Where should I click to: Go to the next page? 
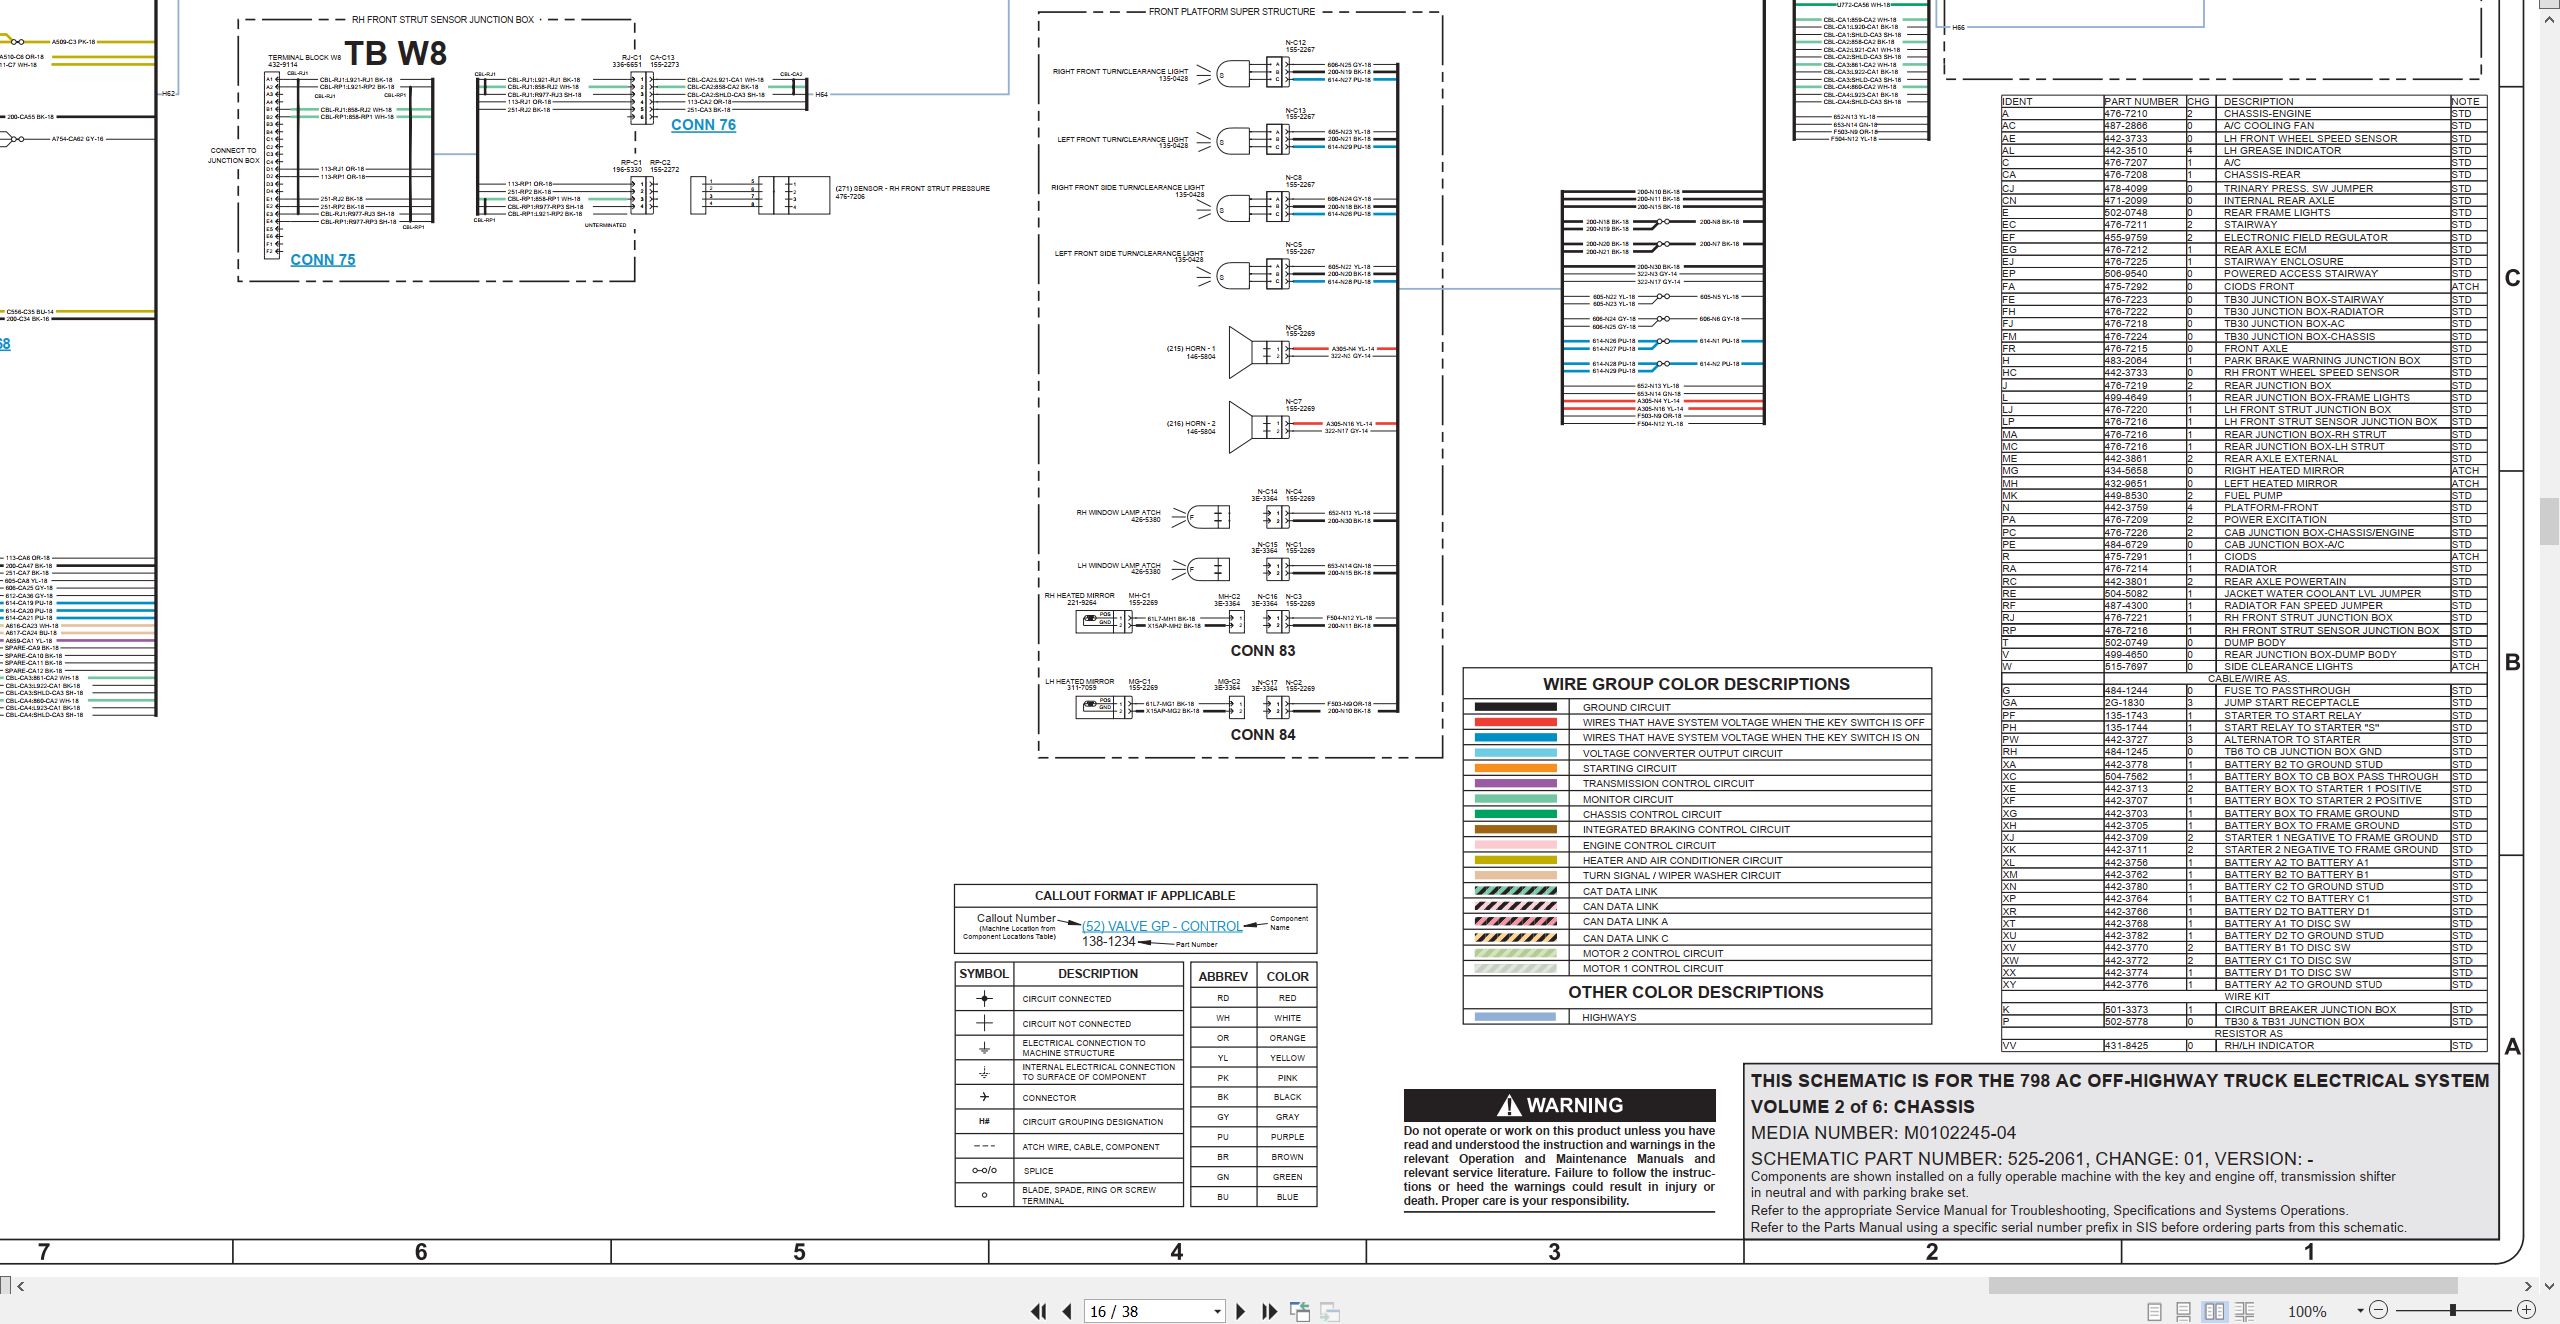[x=1241, y=1311]
